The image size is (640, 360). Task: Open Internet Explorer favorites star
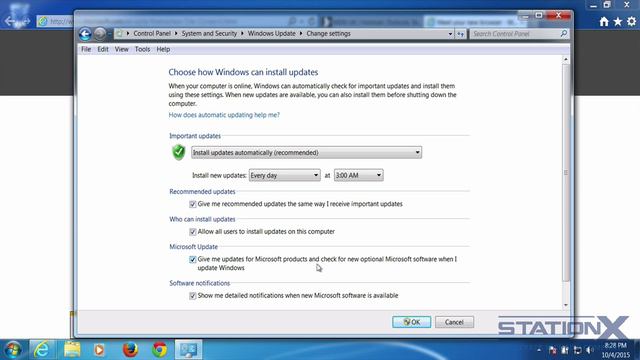tap(618, 22)
